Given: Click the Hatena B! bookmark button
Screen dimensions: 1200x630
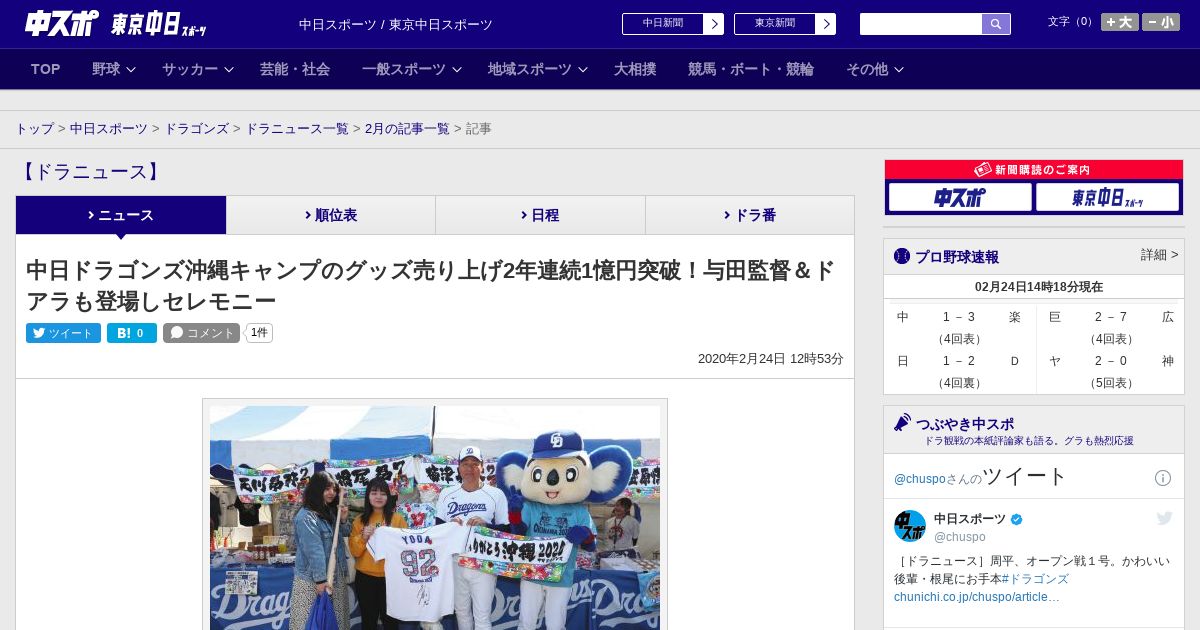Looking at the screenshot, I should click(x=132, y=333).
